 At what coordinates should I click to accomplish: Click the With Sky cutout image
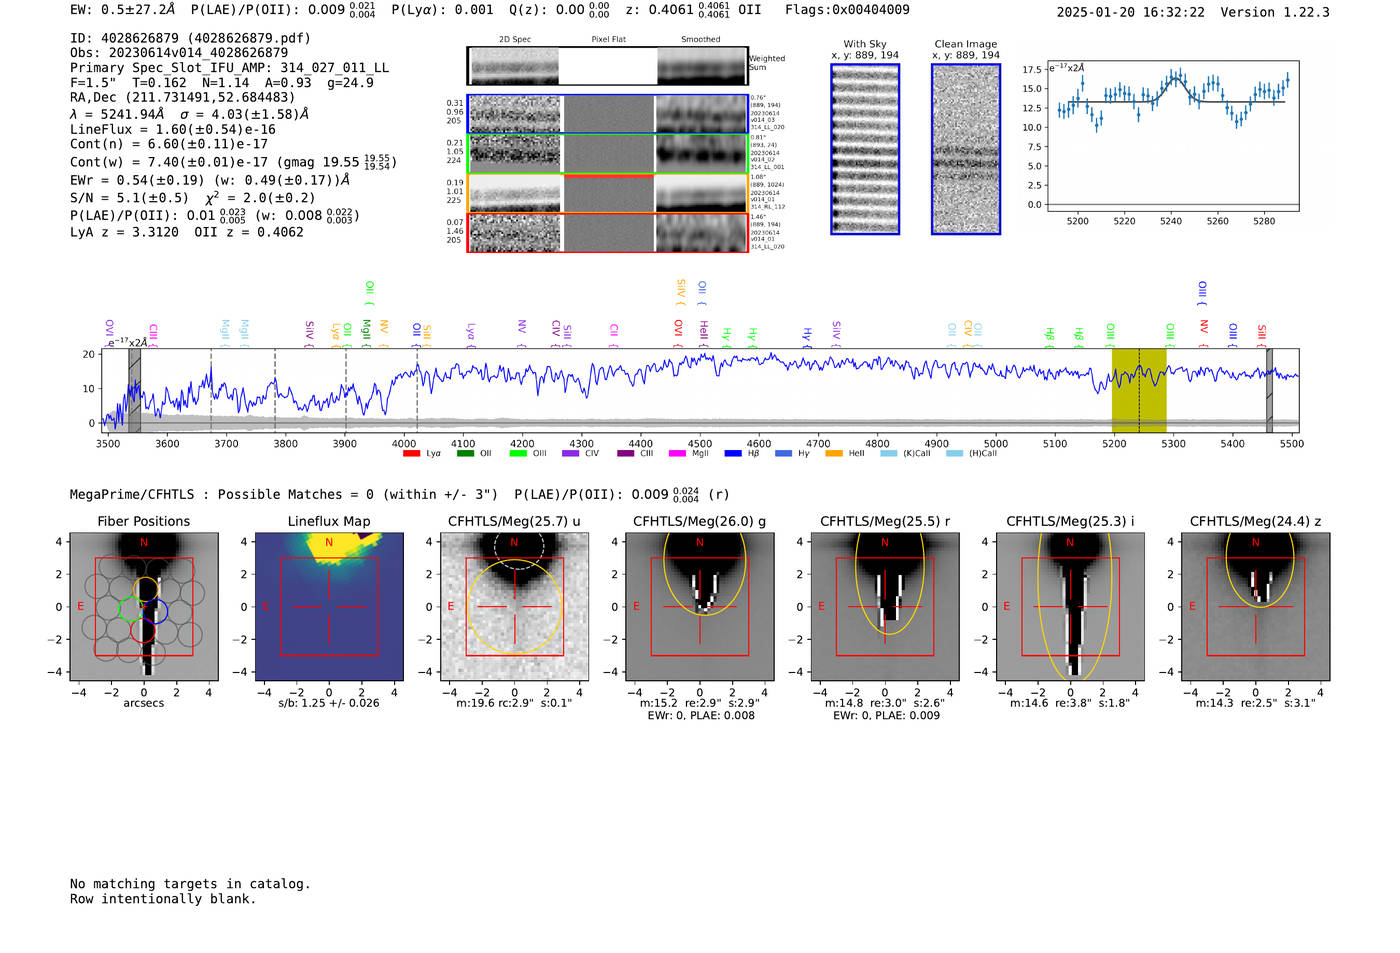pyautogui.click(x=865, y=149)
